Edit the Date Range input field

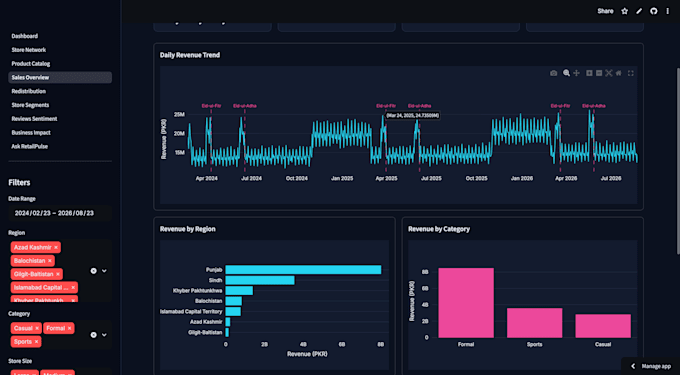pos(60,213)
